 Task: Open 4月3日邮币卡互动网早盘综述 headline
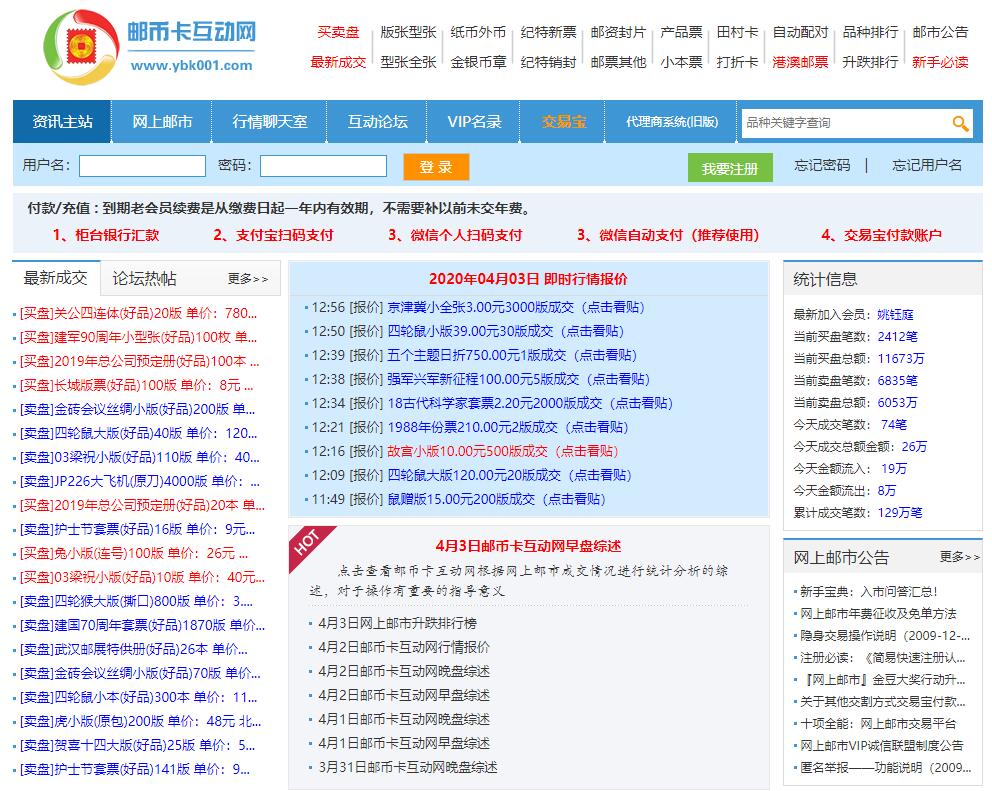(x=528, y=545)
